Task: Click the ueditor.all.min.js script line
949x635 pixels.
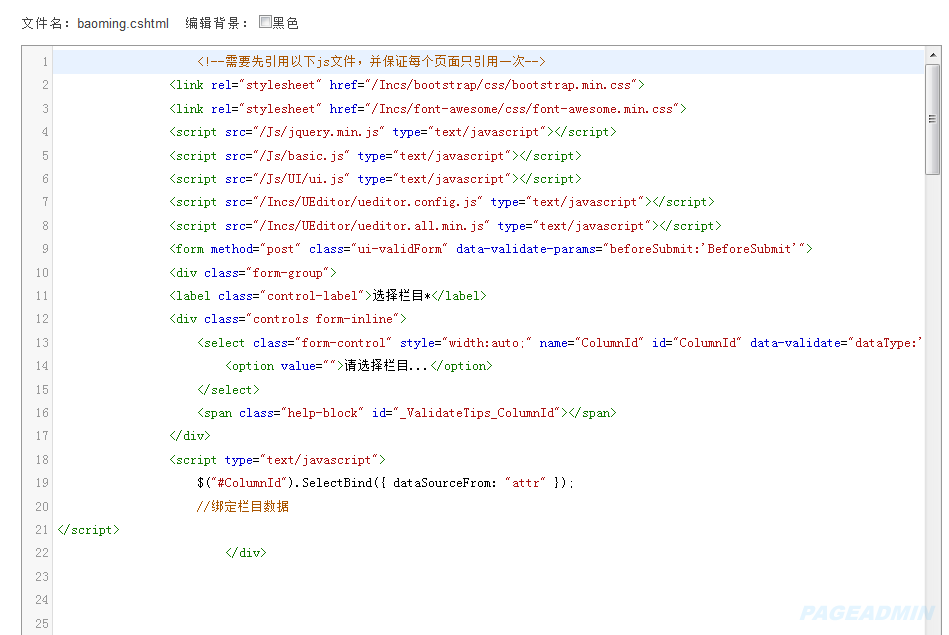Action: (x=445, y=226)
